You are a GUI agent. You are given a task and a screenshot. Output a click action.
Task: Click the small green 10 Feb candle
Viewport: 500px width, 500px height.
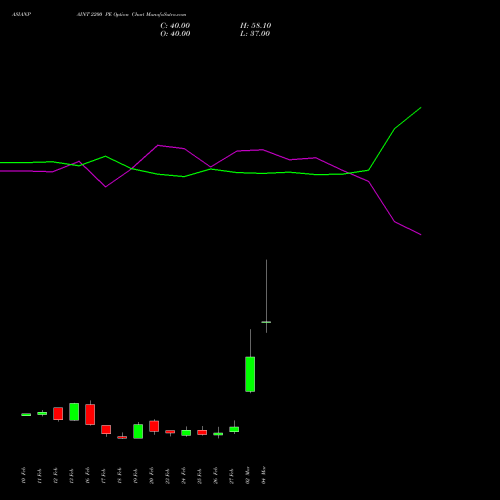(26, 415)
